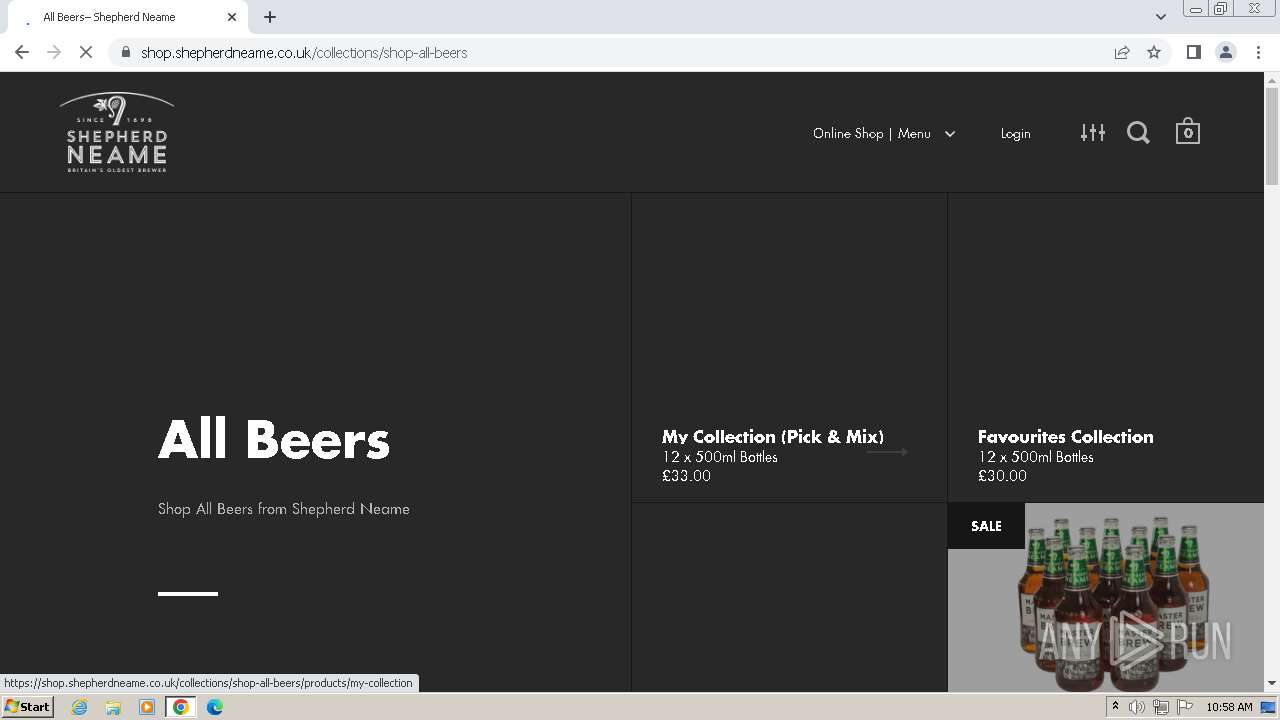Image resolution: width=1280 pixels, height=720 pixels.
Task: Click the Login link
Action: (x=1015, y=133)
